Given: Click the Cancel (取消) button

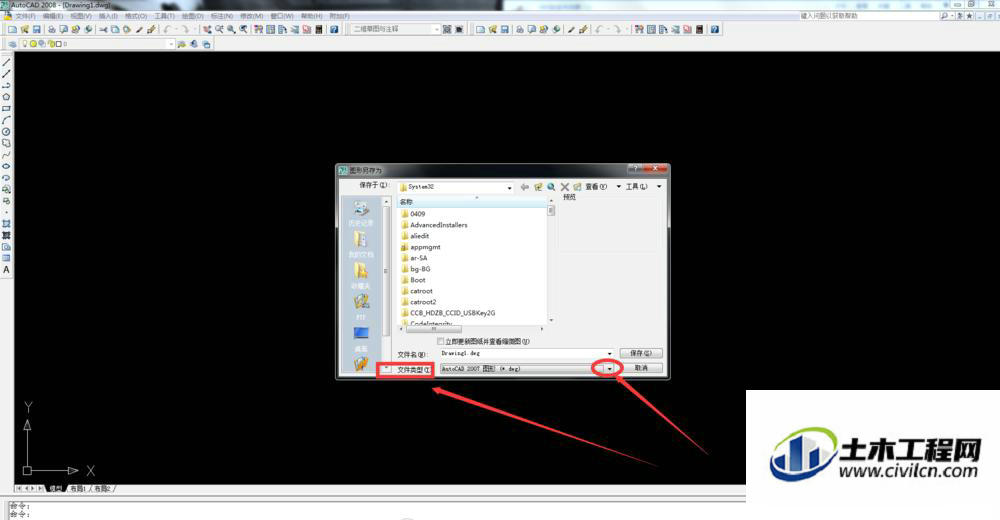Looking at the screenshot, I should [x=641, y=368].
